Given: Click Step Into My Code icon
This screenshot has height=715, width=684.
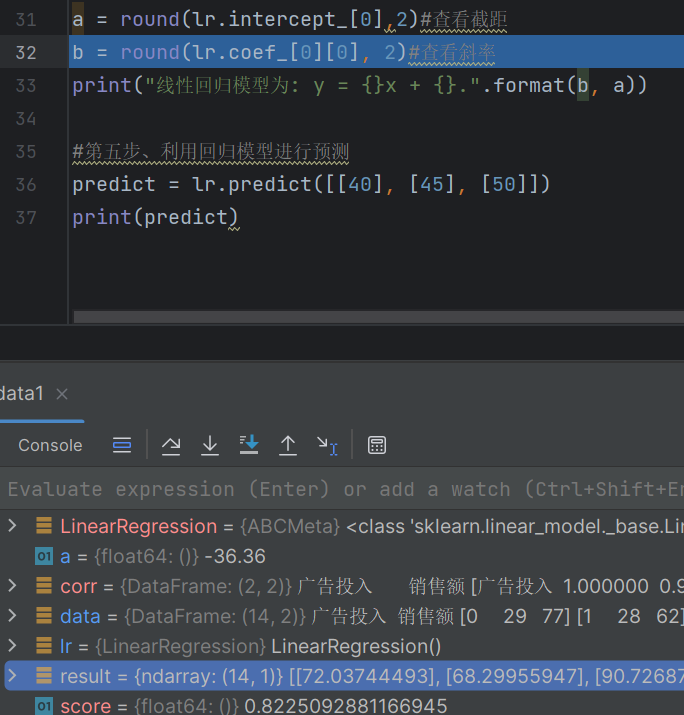Looking at the screenshot, I should click(x=249, y=444).
